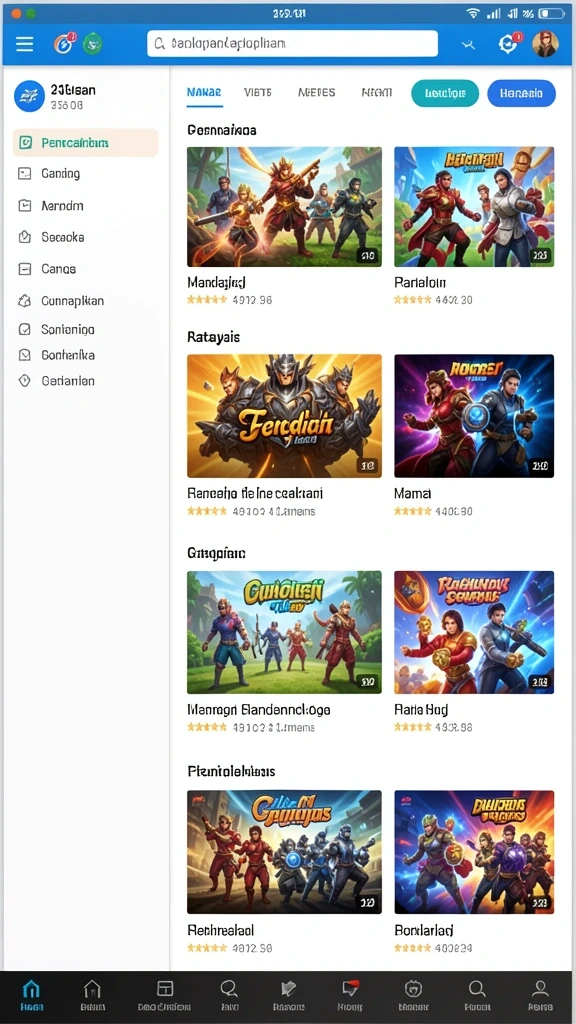The width and height of the screenshot is (576, 1024).
Task: Click into the header search field
Action: pyautogui.click(x=292, y=44)
